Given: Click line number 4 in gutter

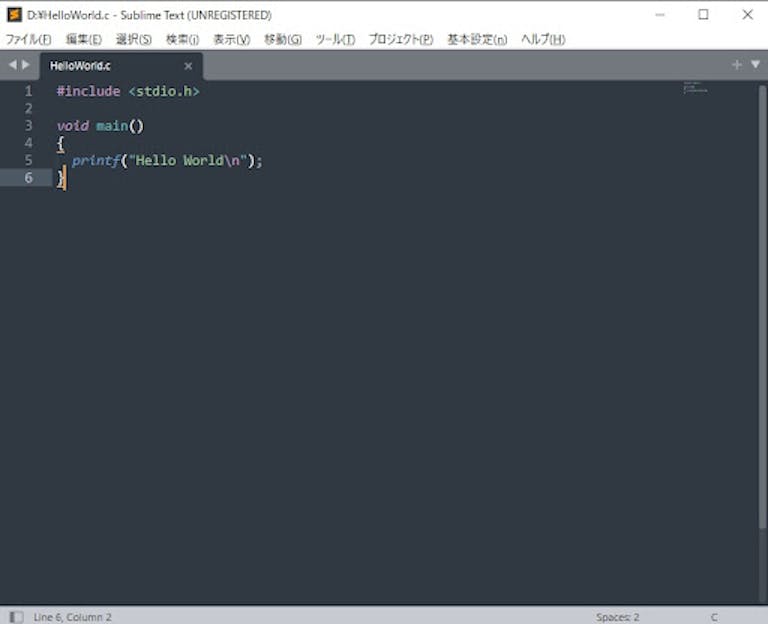Looking at the screenshot, I should 28,143.
